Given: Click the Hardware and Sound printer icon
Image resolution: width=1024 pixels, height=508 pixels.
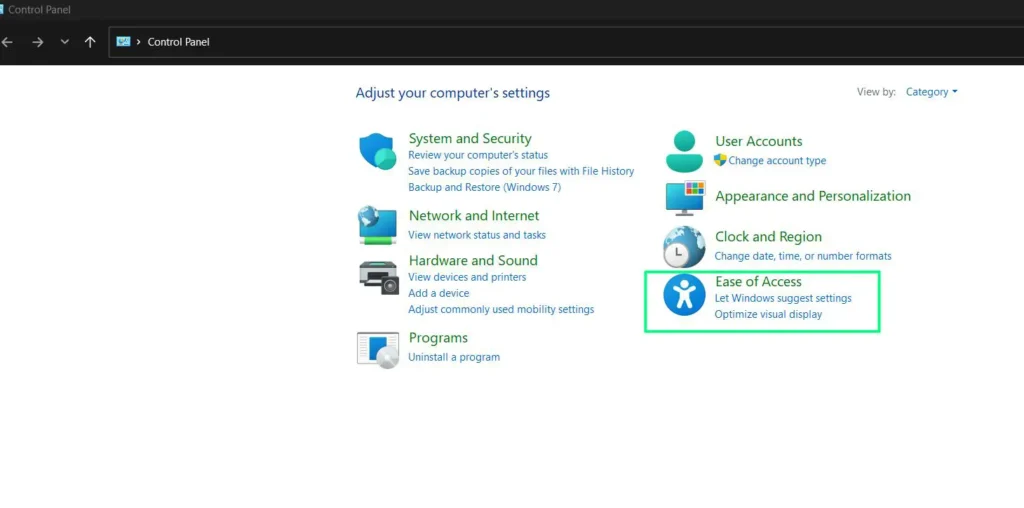Looking at the screenshot, I should pos(379,278).
